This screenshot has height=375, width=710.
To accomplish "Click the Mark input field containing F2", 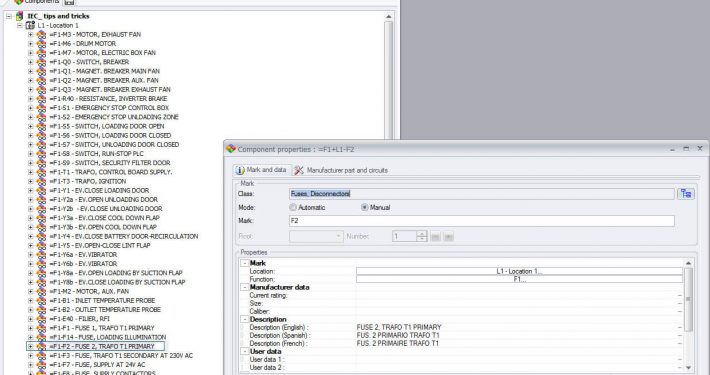I will (x=482, y=221).
